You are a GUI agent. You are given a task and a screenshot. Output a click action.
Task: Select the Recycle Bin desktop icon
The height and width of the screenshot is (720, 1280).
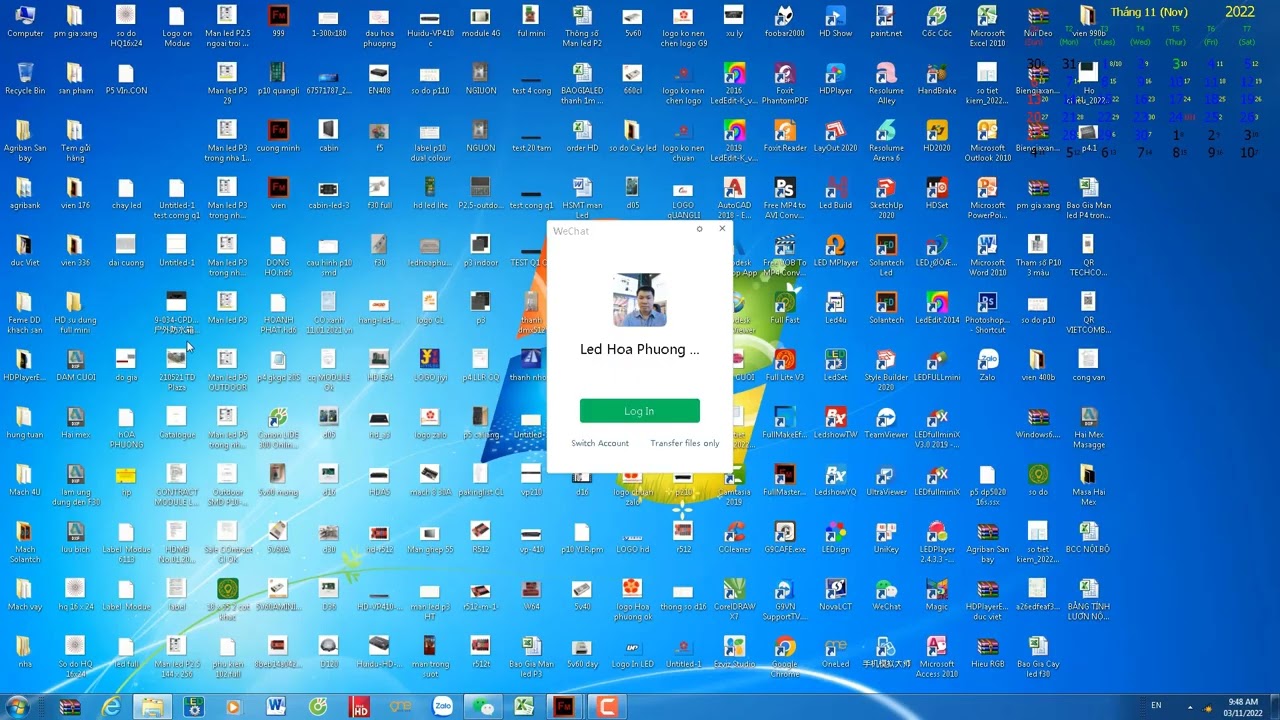pyautogui.click(x=24, y=79)
